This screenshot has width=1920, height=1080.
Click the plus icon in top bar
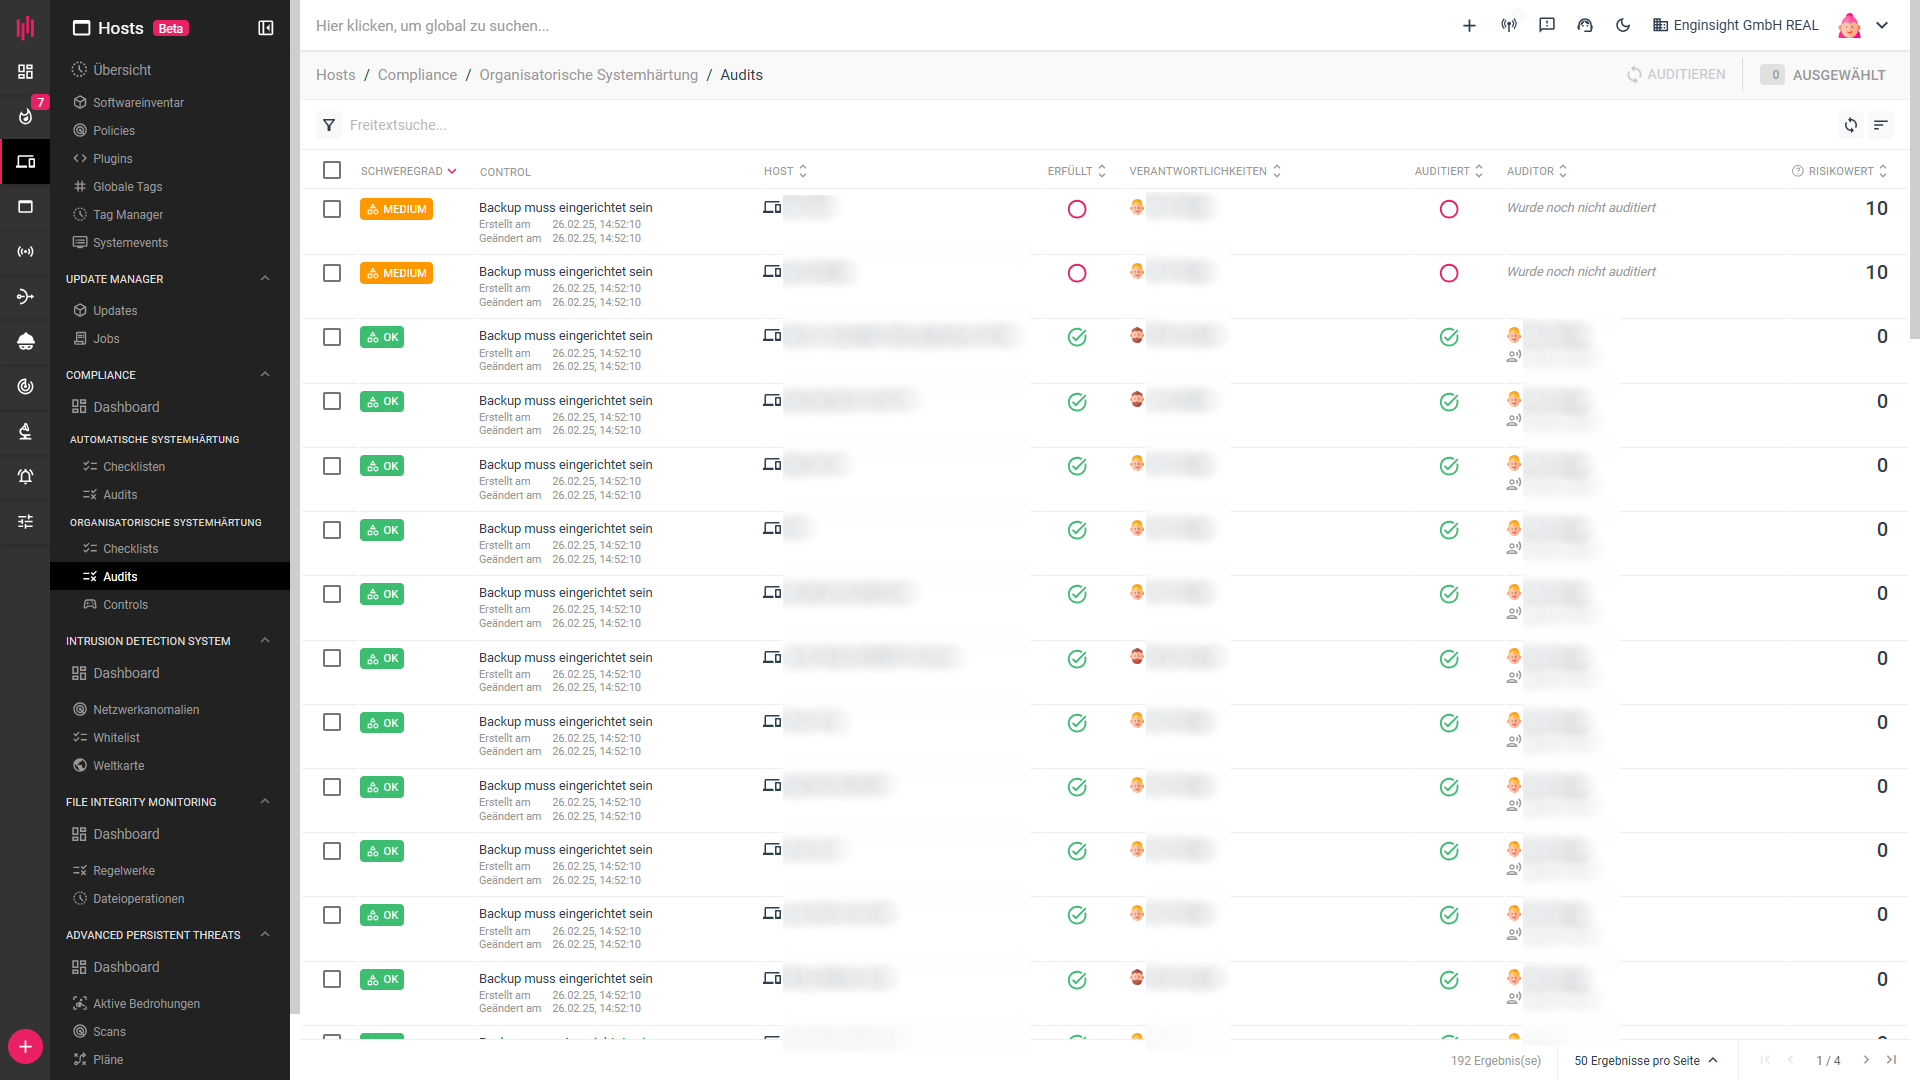tap(1469, 26)
